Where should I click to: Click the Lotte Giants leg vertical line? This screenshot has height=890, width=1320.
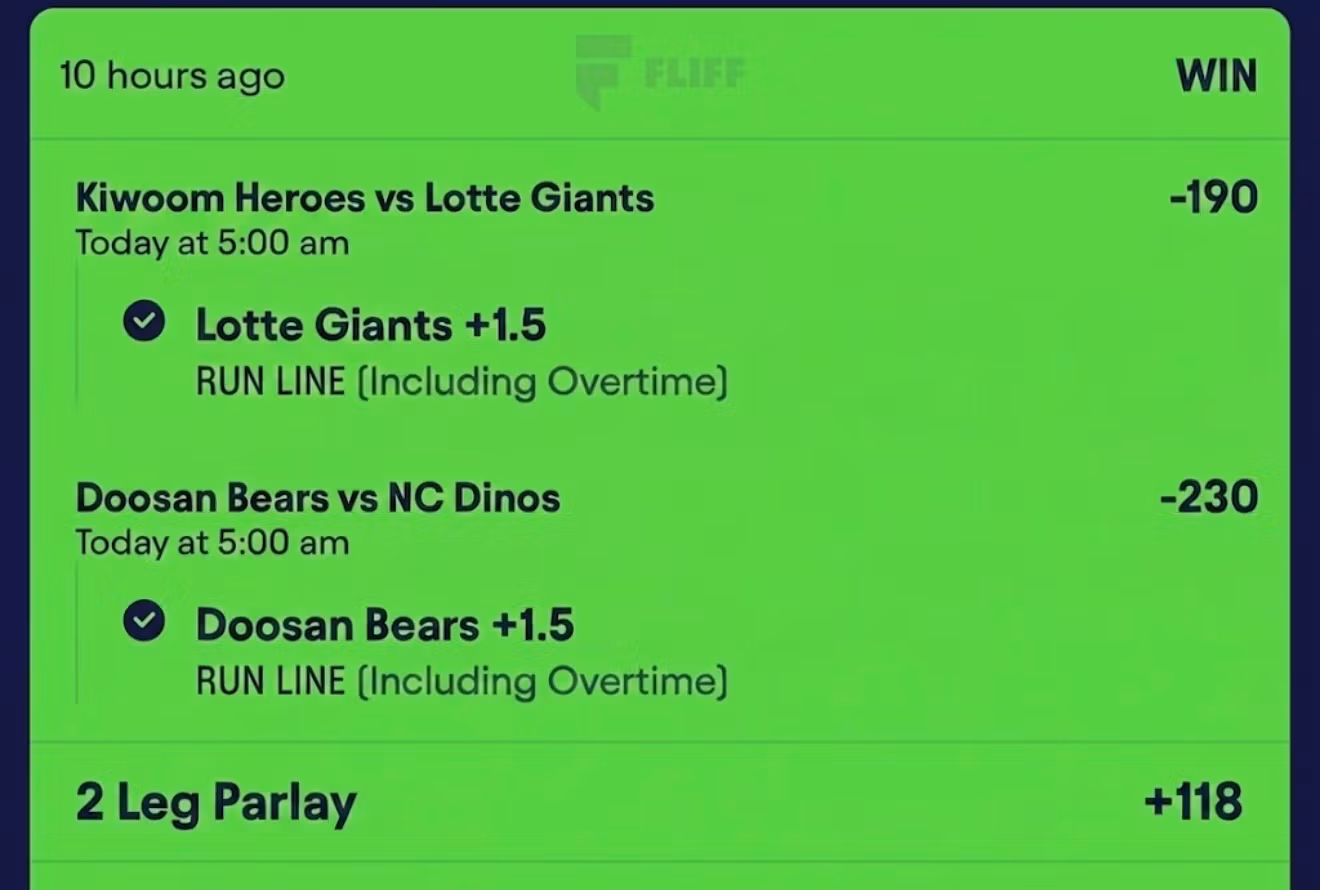78,336
